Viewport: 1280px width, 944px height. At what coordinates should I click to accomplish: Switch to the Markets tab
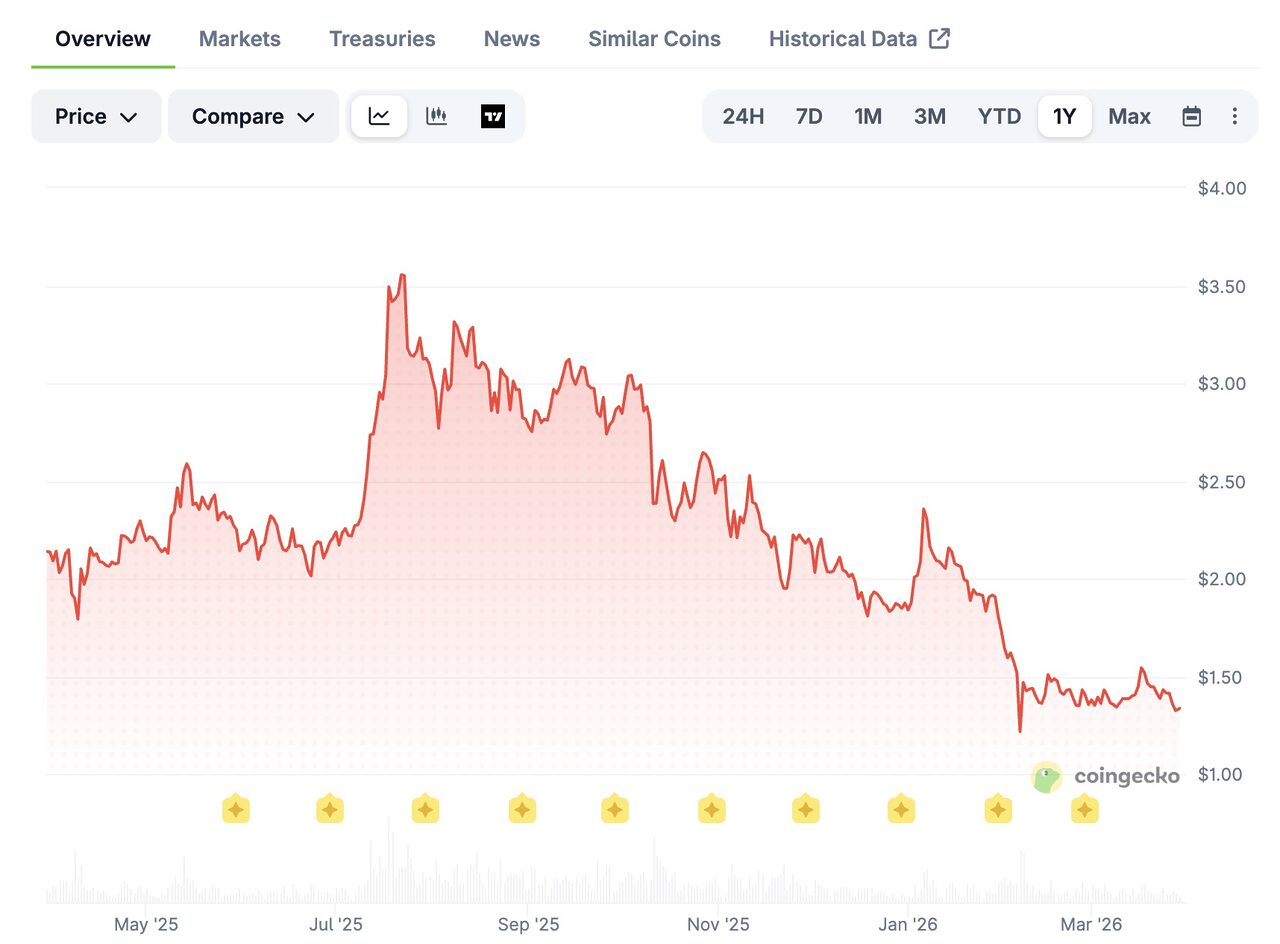[240, 39]
